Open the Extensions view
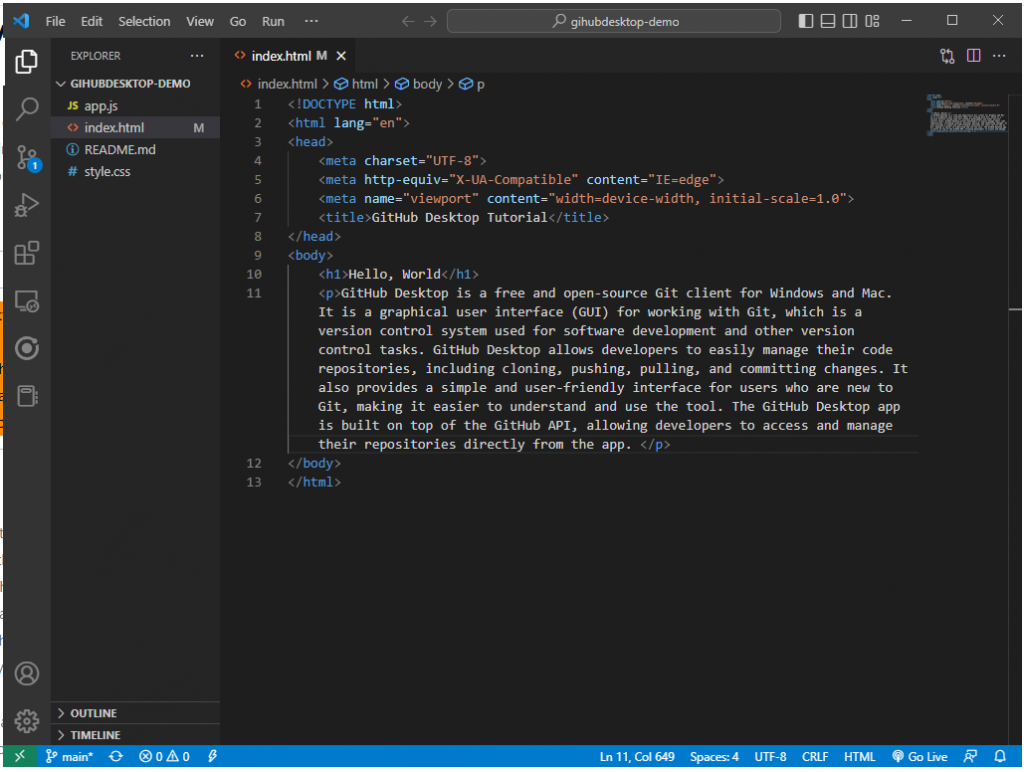The height and width of the screenshot is (772, 1024). tap(27, 253)
